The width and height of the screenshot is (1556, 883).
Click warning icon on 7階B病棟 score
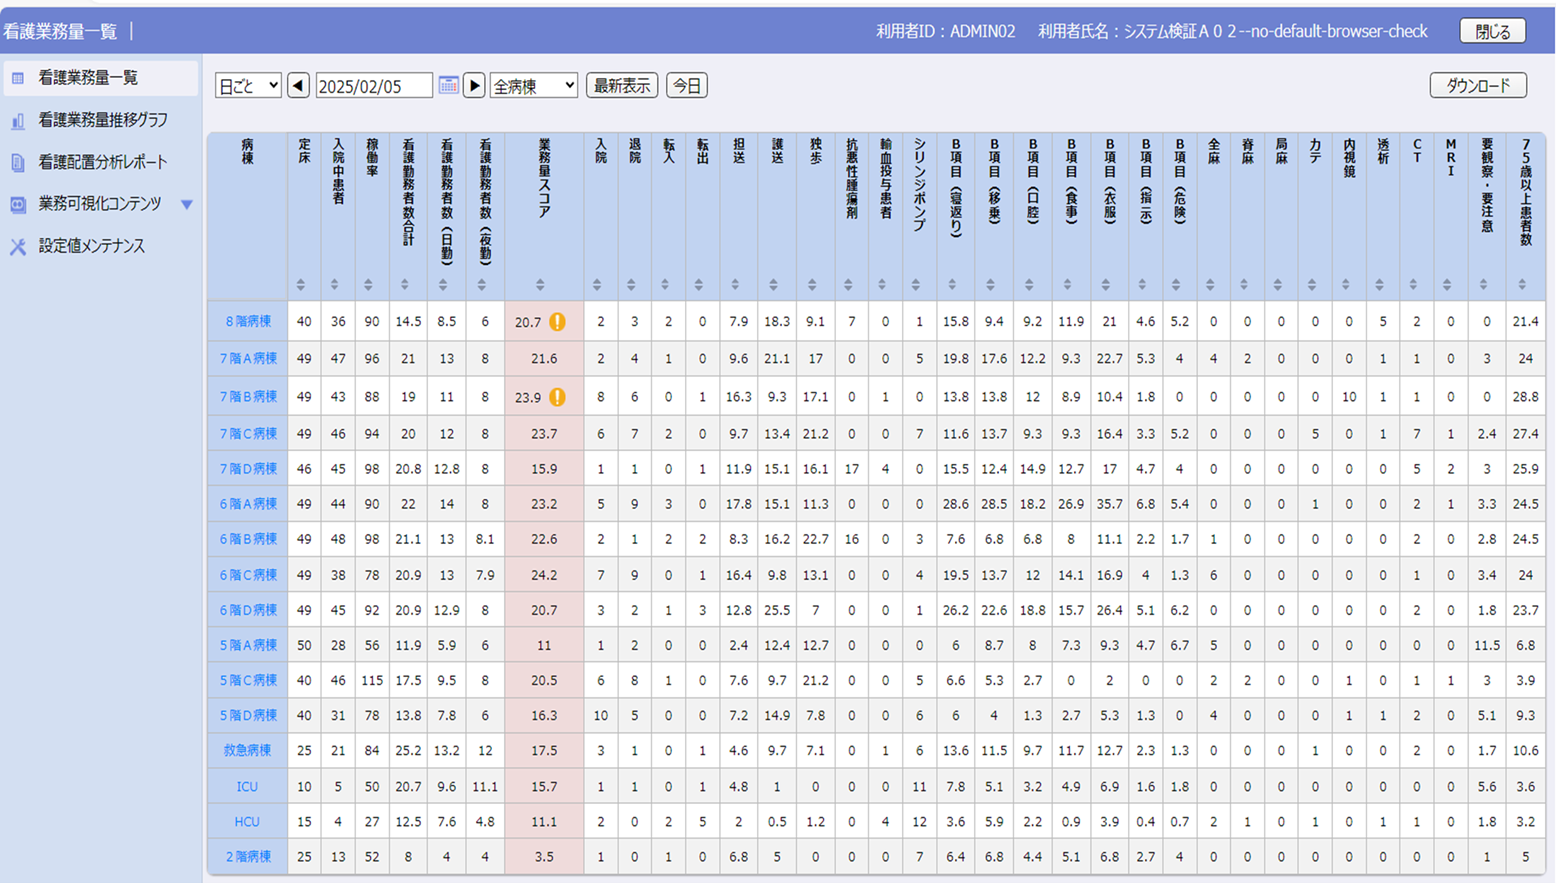[558, 397]
